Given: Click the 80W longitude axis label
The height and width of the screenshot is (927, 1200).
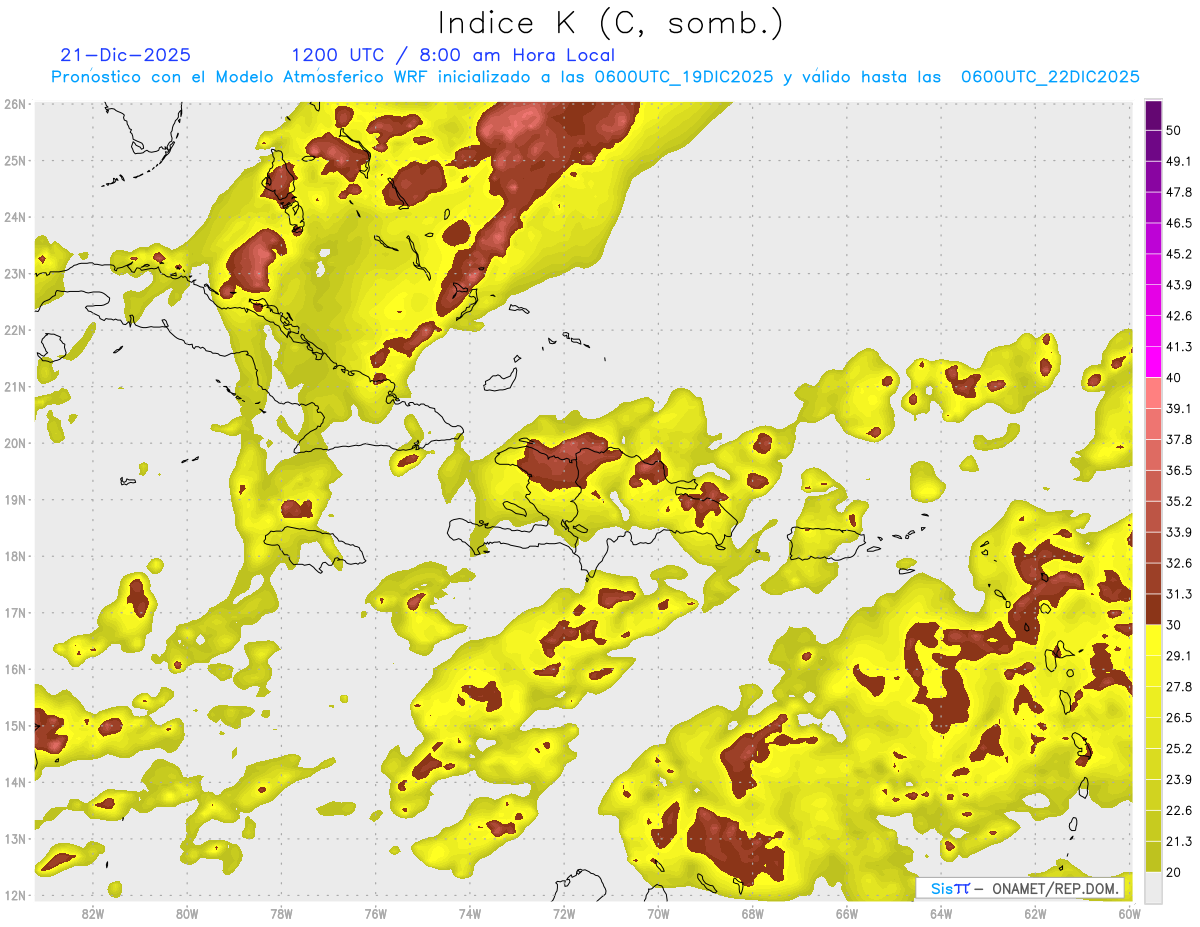Looking at the screenshot, I should (187, 913).
